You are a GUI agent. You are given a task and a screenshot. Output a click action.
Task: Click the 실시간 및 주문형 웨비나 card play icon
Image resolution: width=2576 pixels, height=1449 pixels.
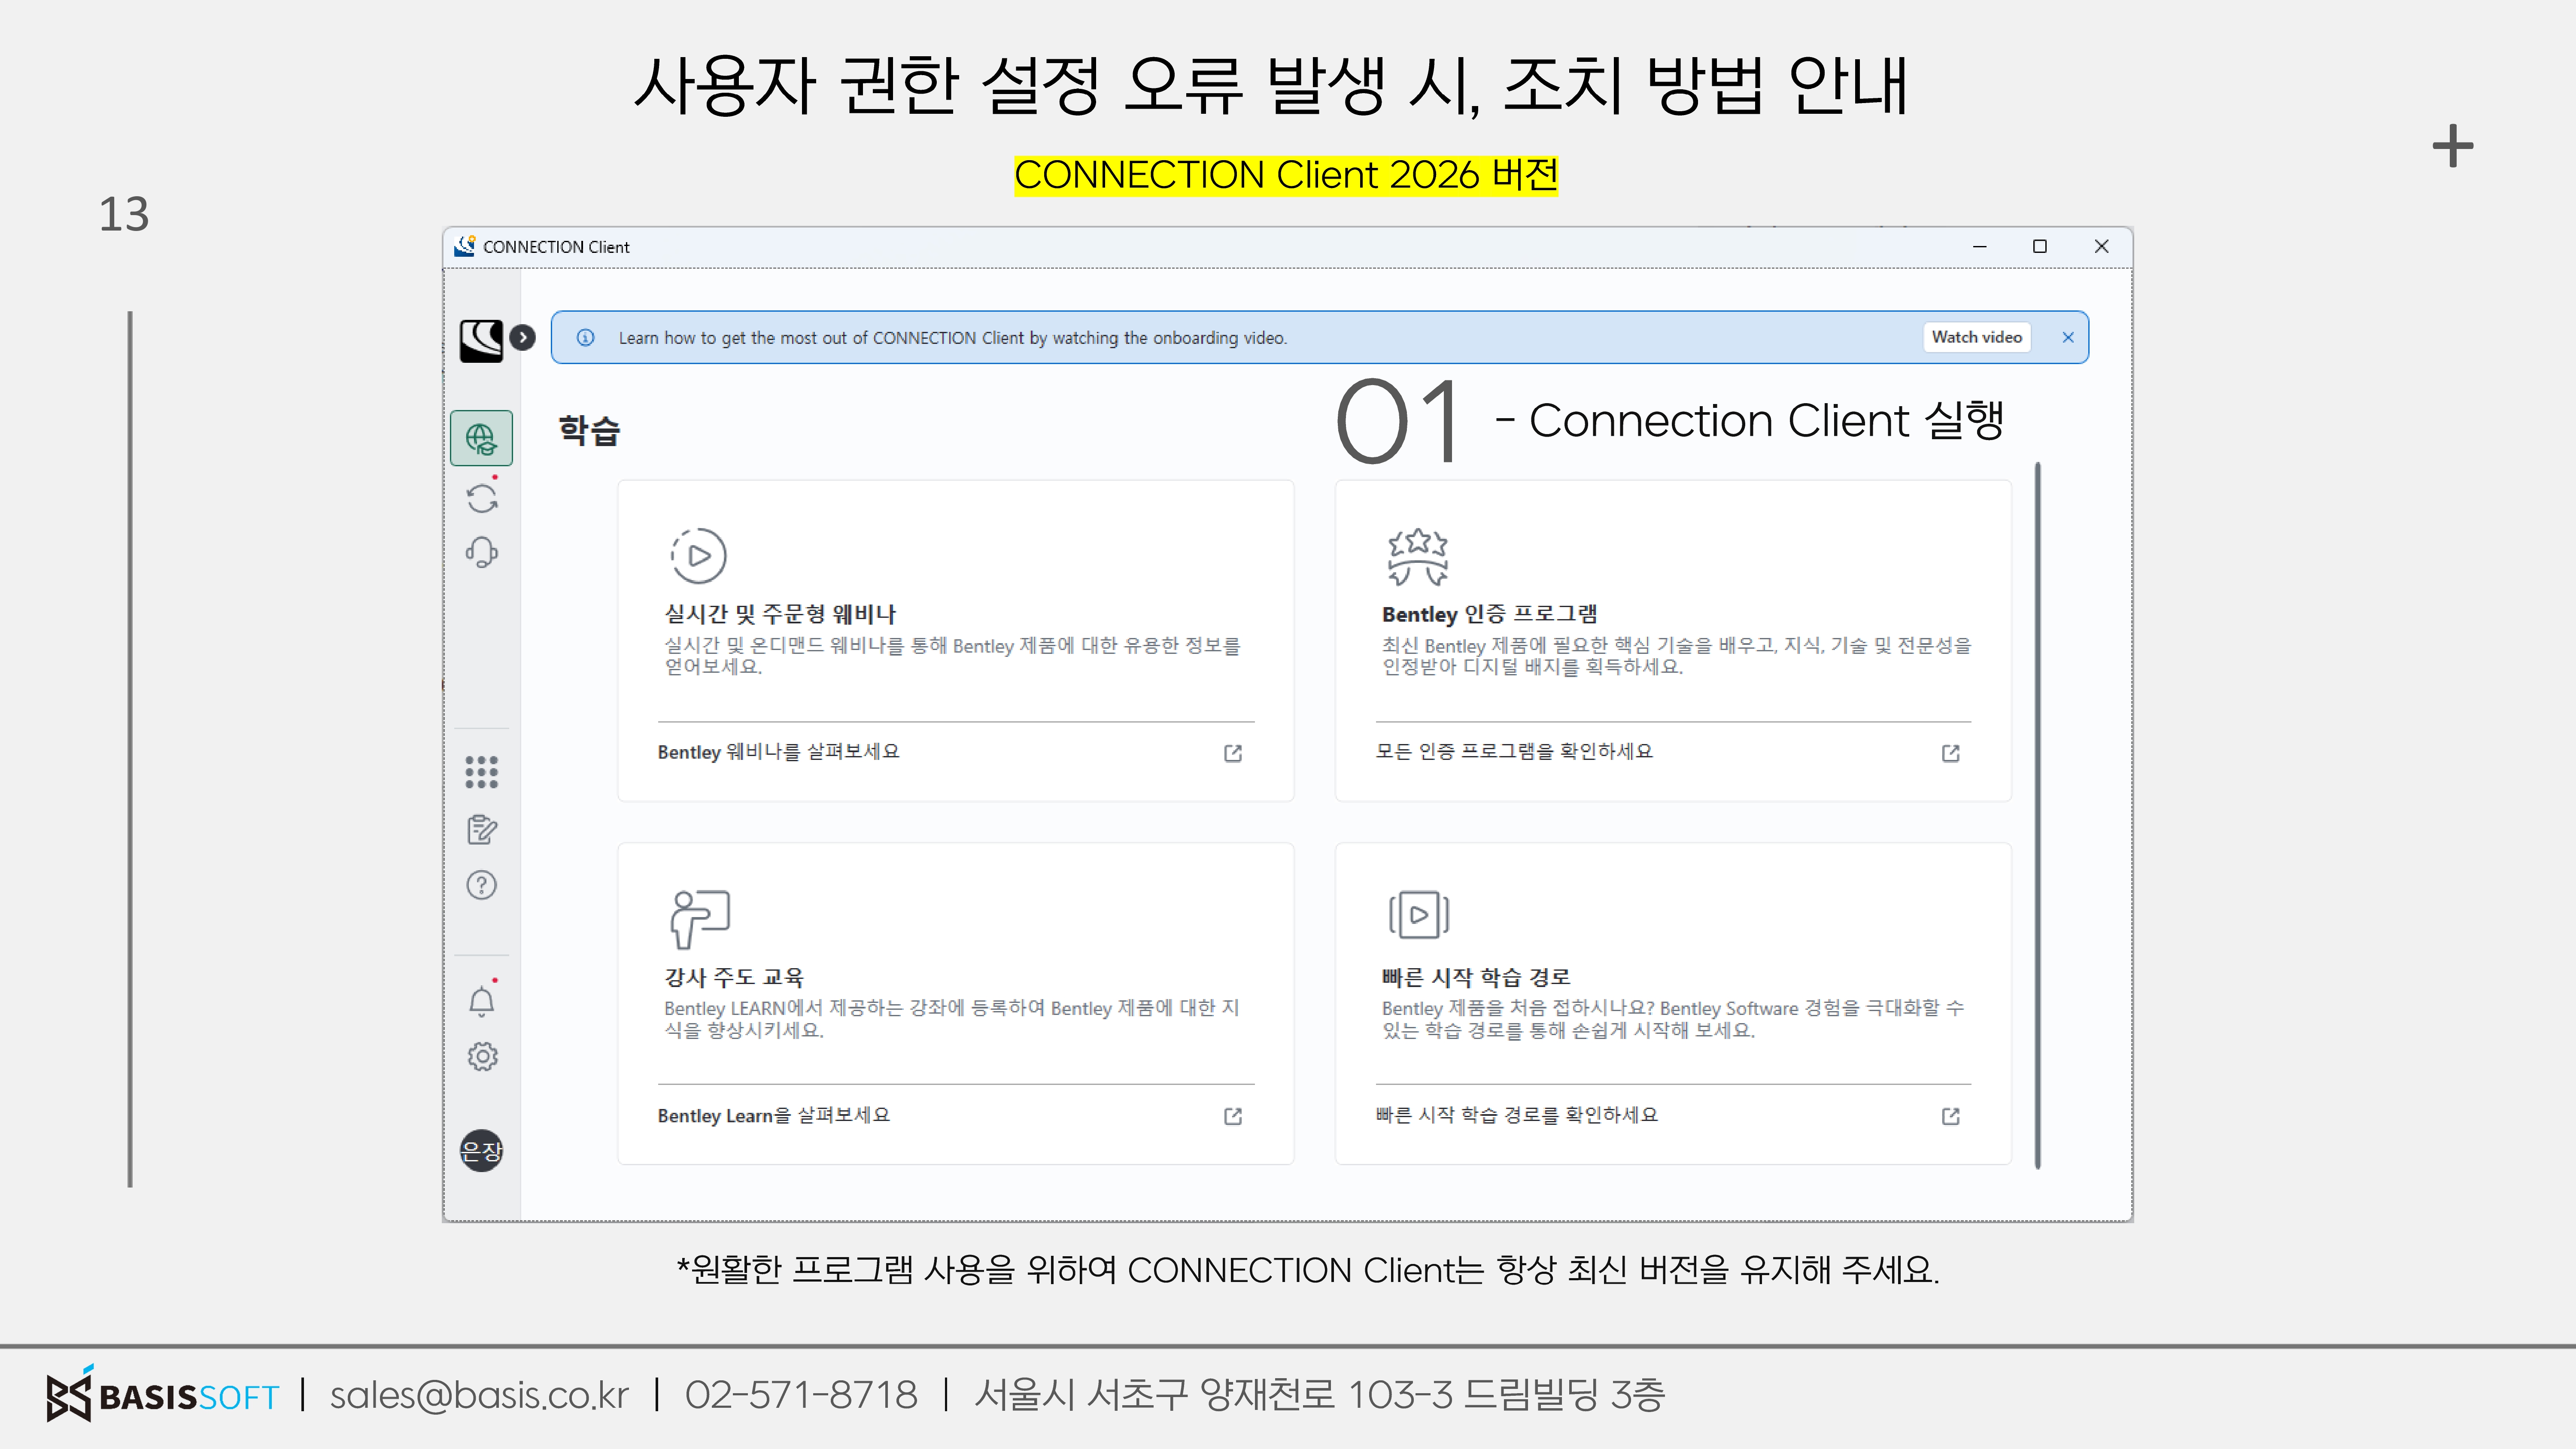click(x=698, y=555)
